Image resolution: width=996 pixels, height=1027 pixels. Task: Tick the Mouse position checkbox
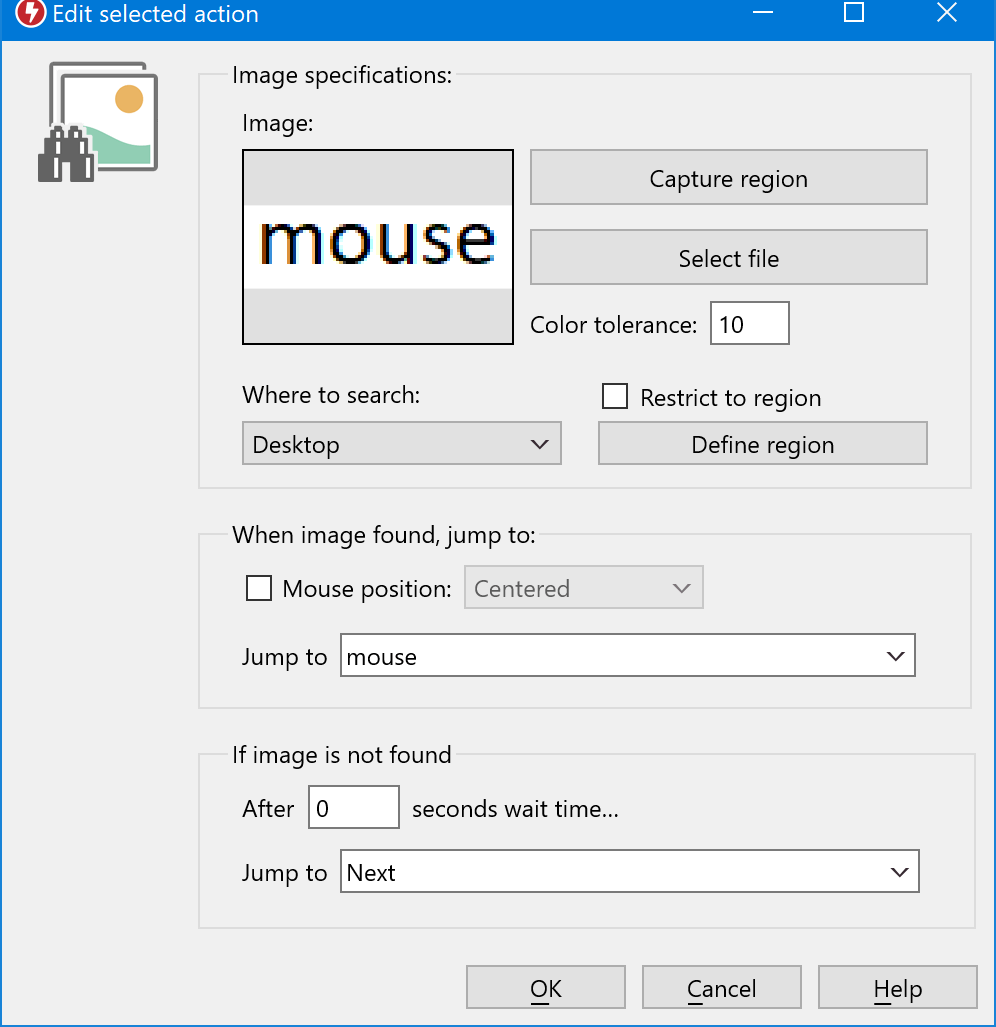259,588
